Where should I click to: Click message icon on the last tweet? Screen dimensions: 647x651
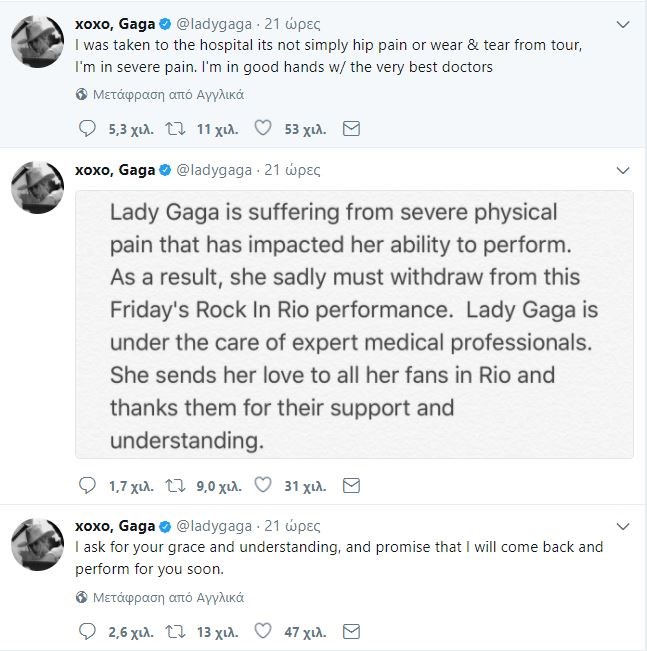click(x=350, y=631)
